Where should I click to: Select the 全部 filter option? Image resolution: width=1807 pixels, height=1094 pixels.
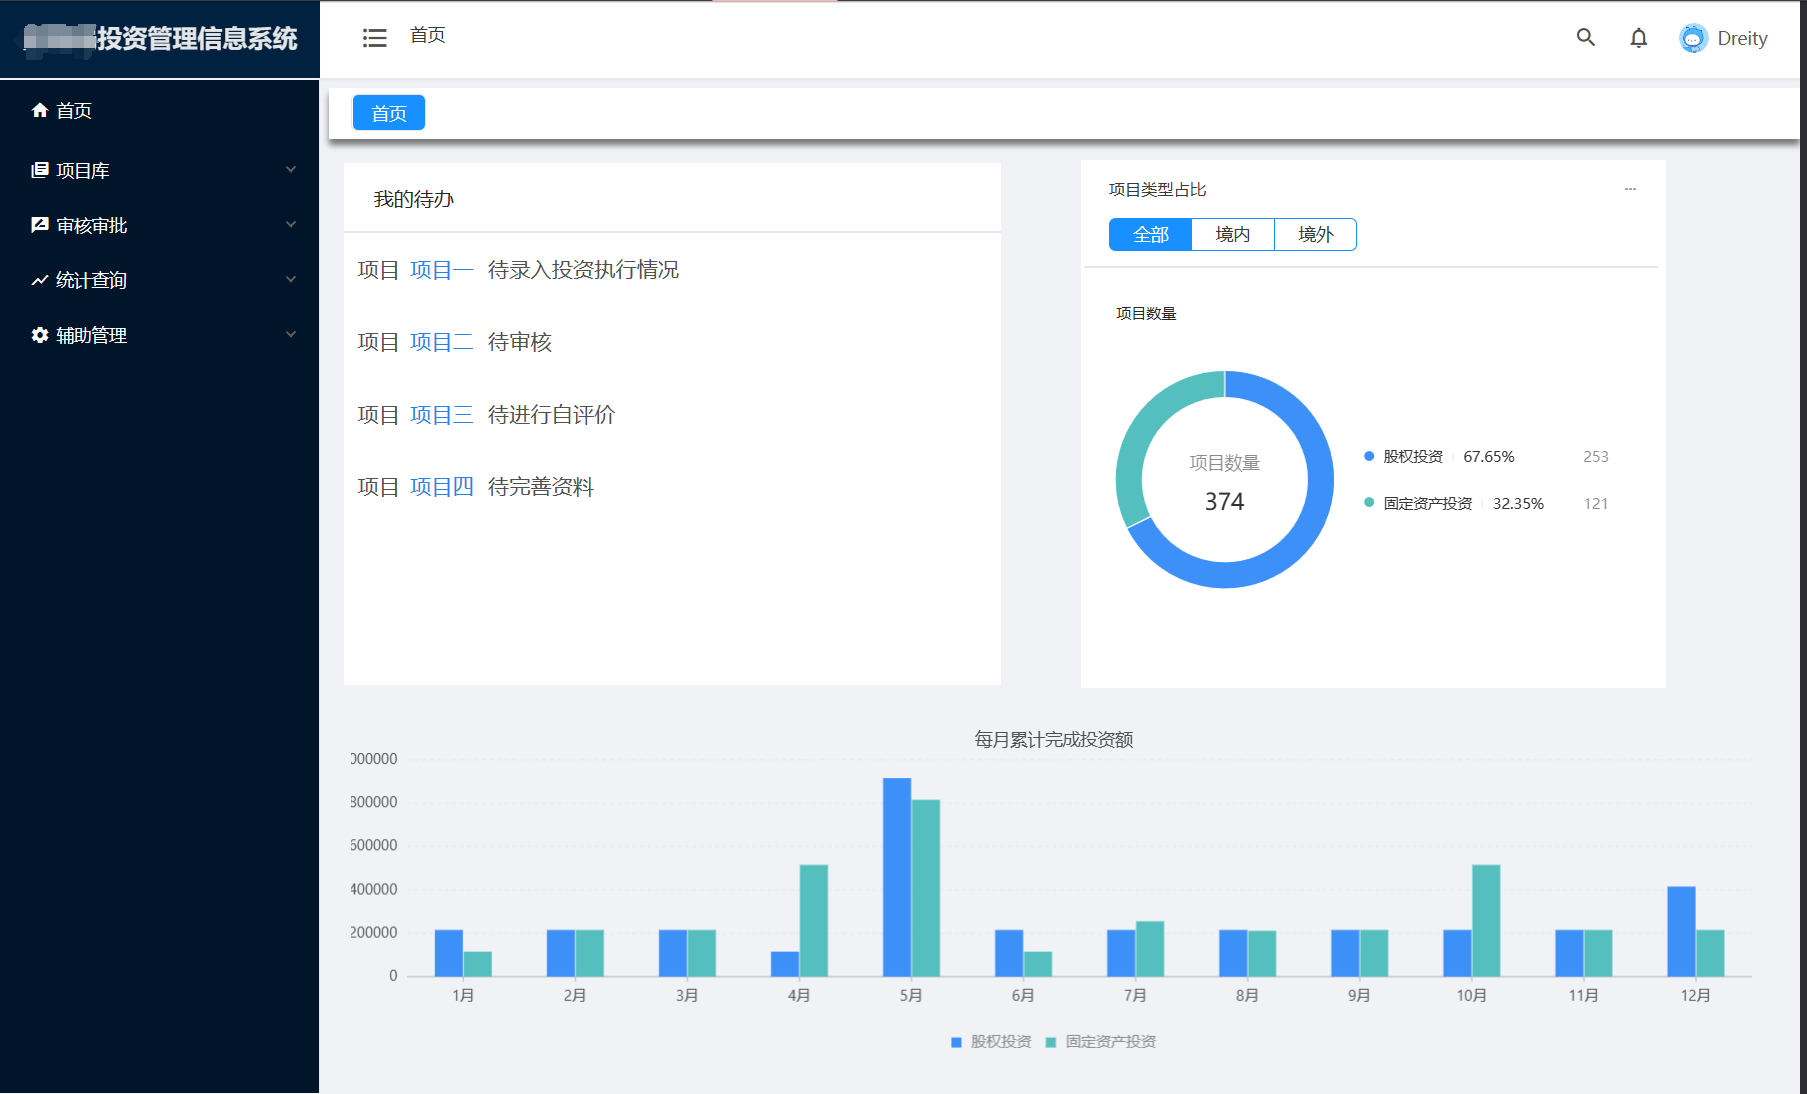[1150, 234]
